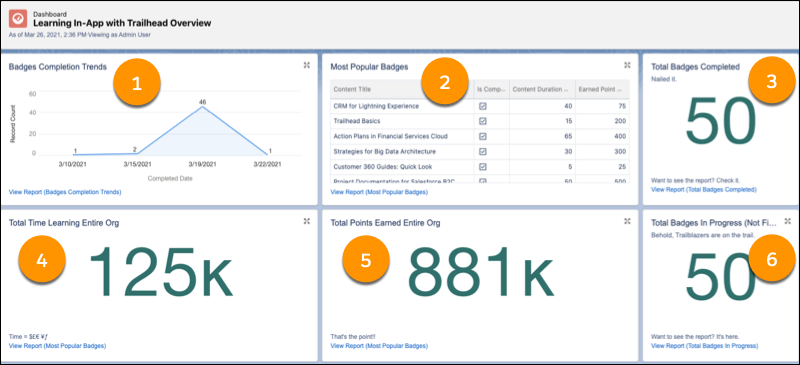Expand the Total Badges In Progress widget
The height and width of the screenshot is (365, 800).
click(788, 221)
